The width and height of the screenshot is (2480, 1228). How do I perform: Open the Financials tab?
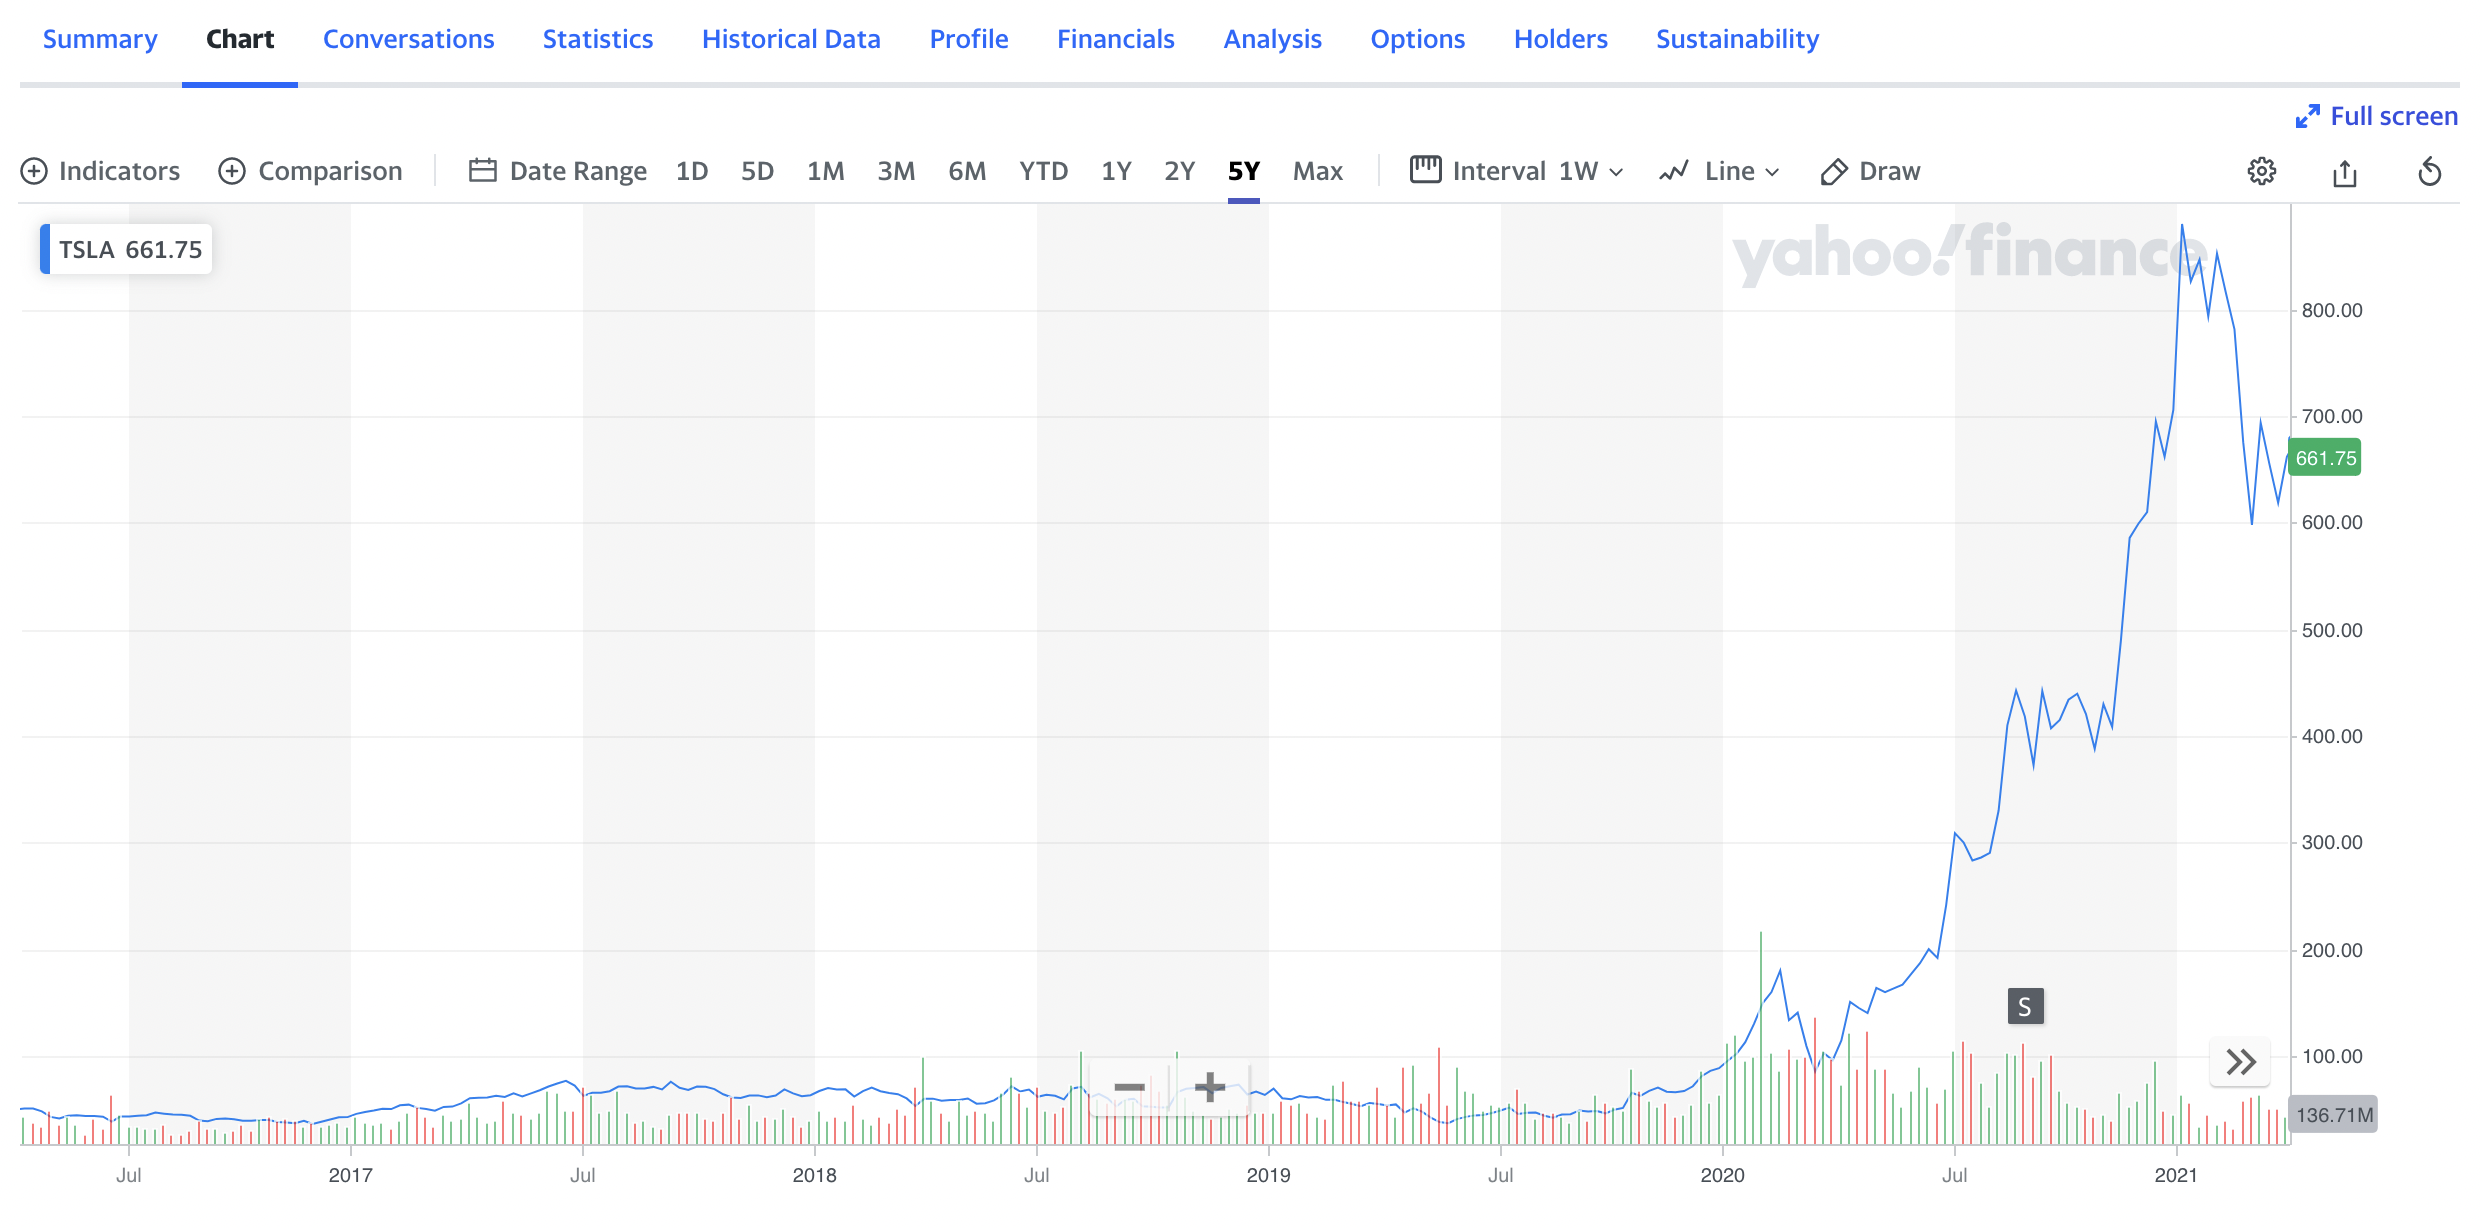click(1116, 39)
